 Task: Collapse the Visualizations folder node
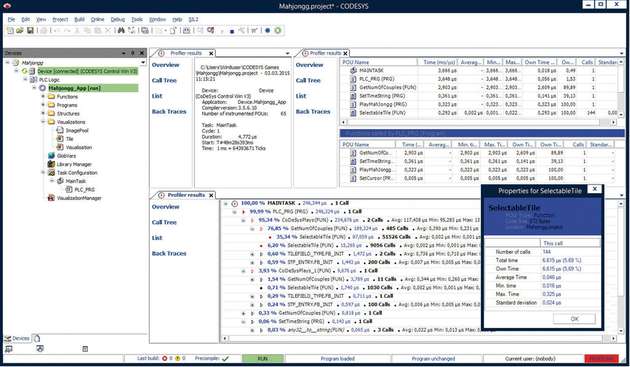[x=43, y=122]
